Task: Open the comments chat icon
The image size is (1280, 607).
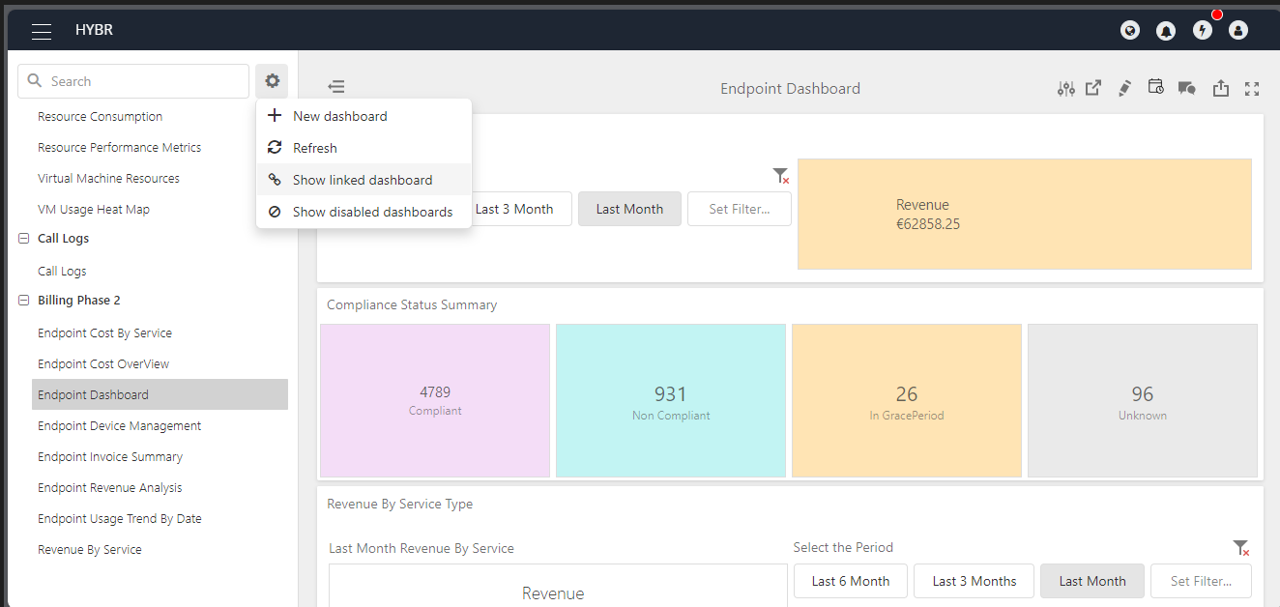Action: coord(1187,88)
